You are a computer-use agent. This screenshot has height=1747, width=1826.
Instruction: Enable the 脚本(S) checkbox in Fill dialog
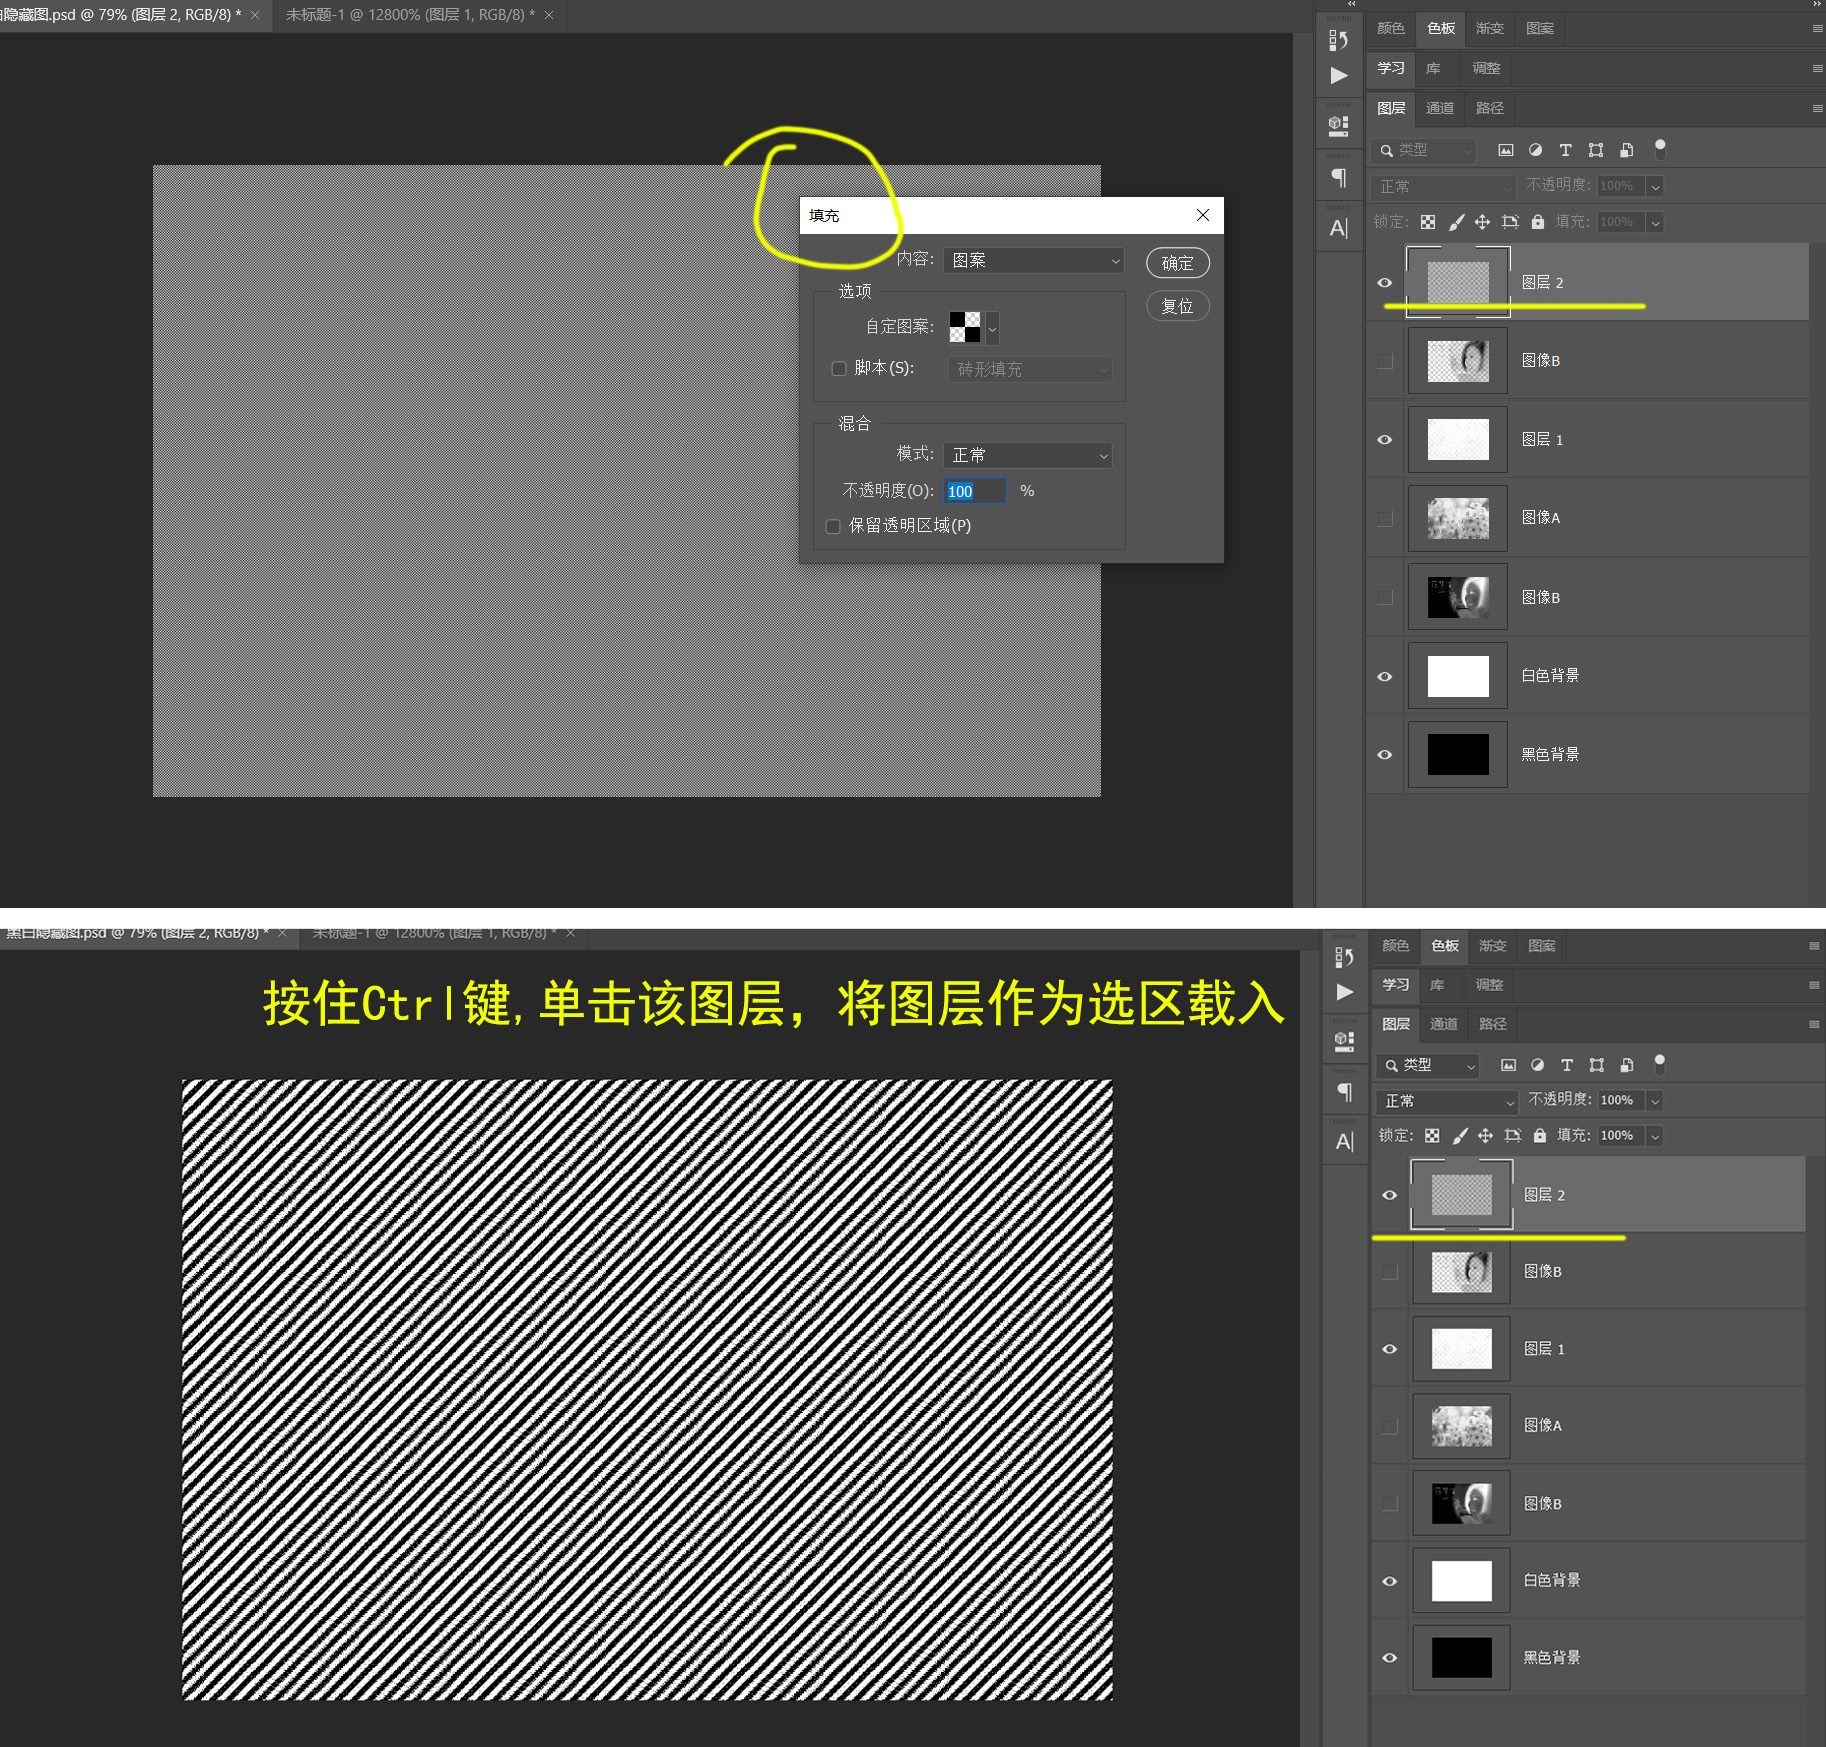point(839,368)
